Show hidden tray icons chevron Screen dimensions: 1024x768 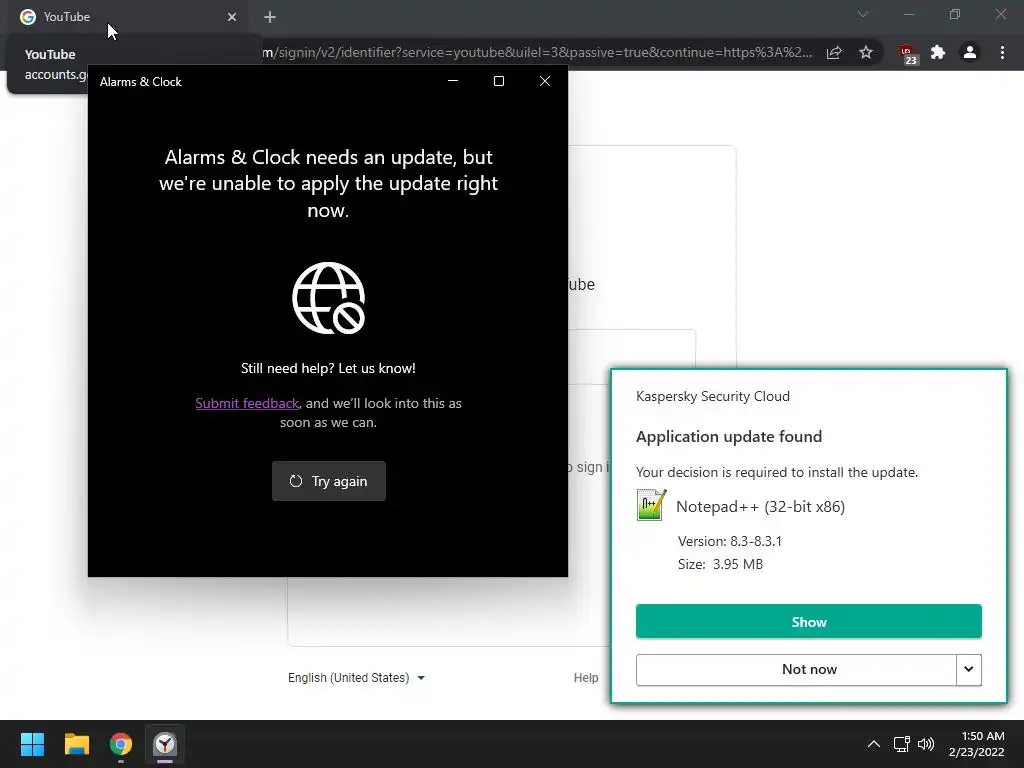[874, 744]
